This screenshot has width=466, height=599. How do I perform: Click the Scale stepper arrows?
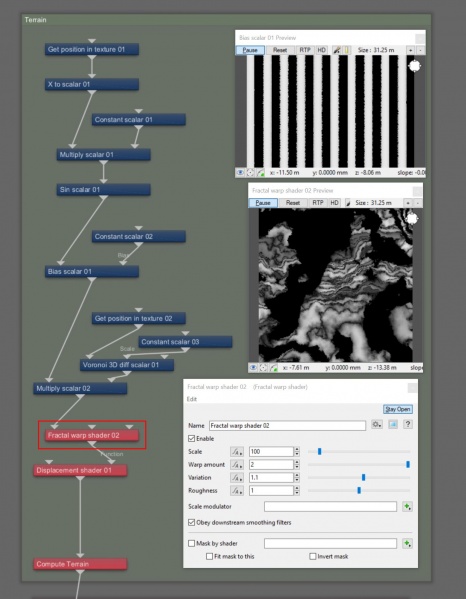pos(297,452)
